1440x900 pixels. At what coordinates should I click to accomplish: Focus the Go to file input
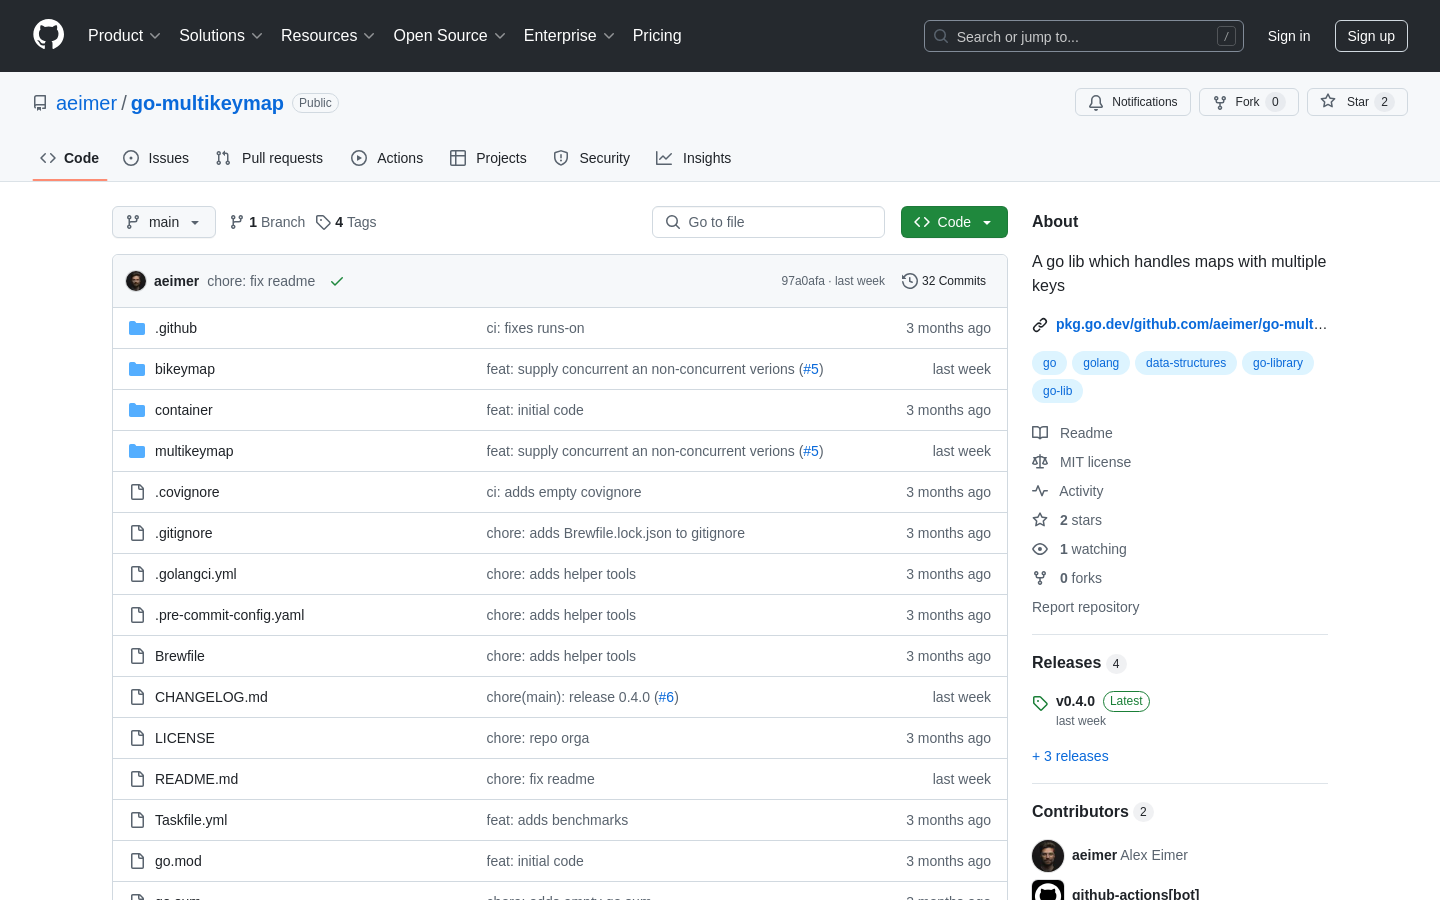[768, 222]
